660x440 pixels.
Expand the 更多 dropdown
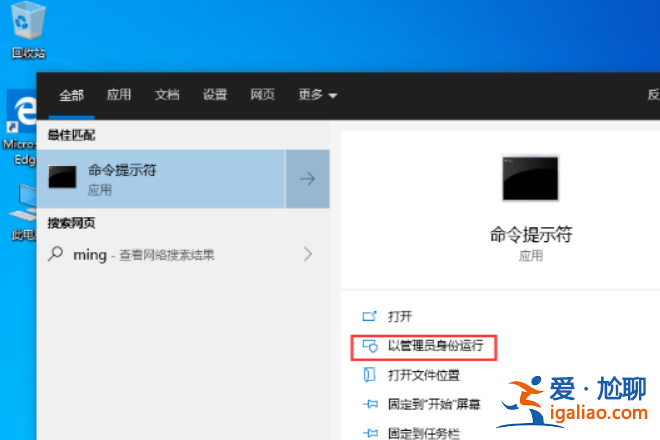(318, 95)
